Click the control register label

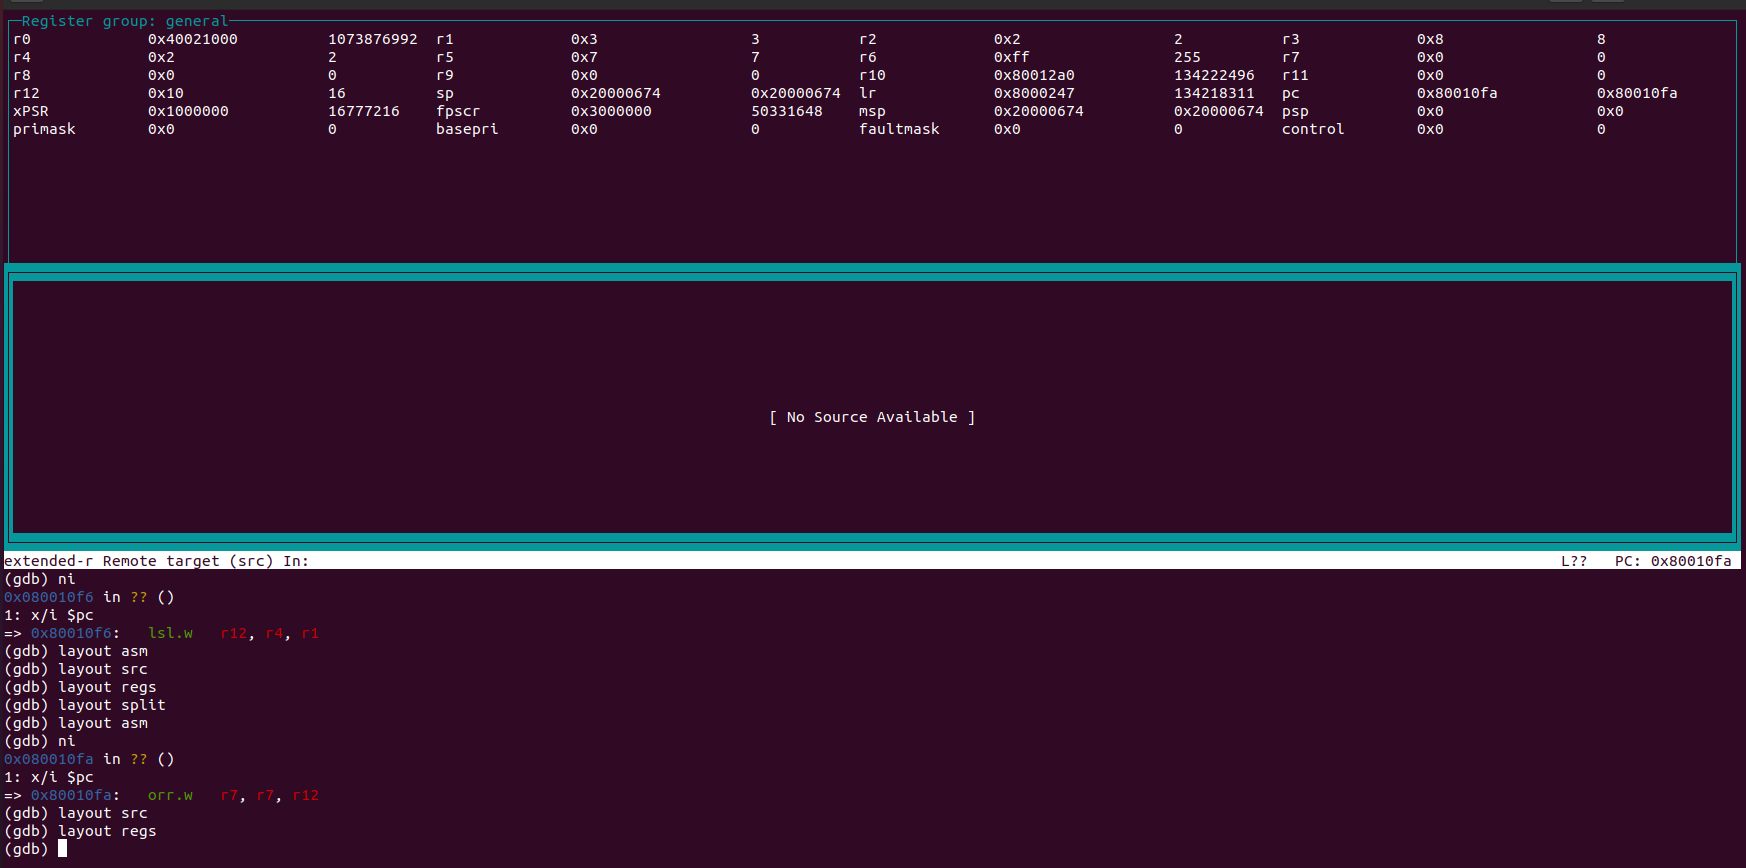pos(1312,129)
